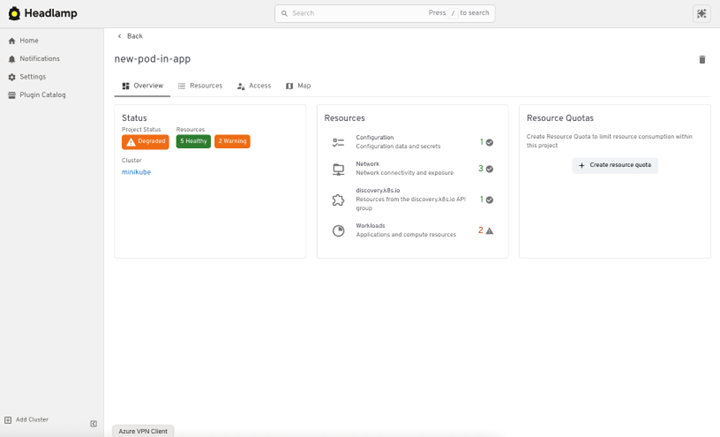The width and height of the screenshot is (720, 437).
Task: Open the Map tab
Action: (298, 86)
